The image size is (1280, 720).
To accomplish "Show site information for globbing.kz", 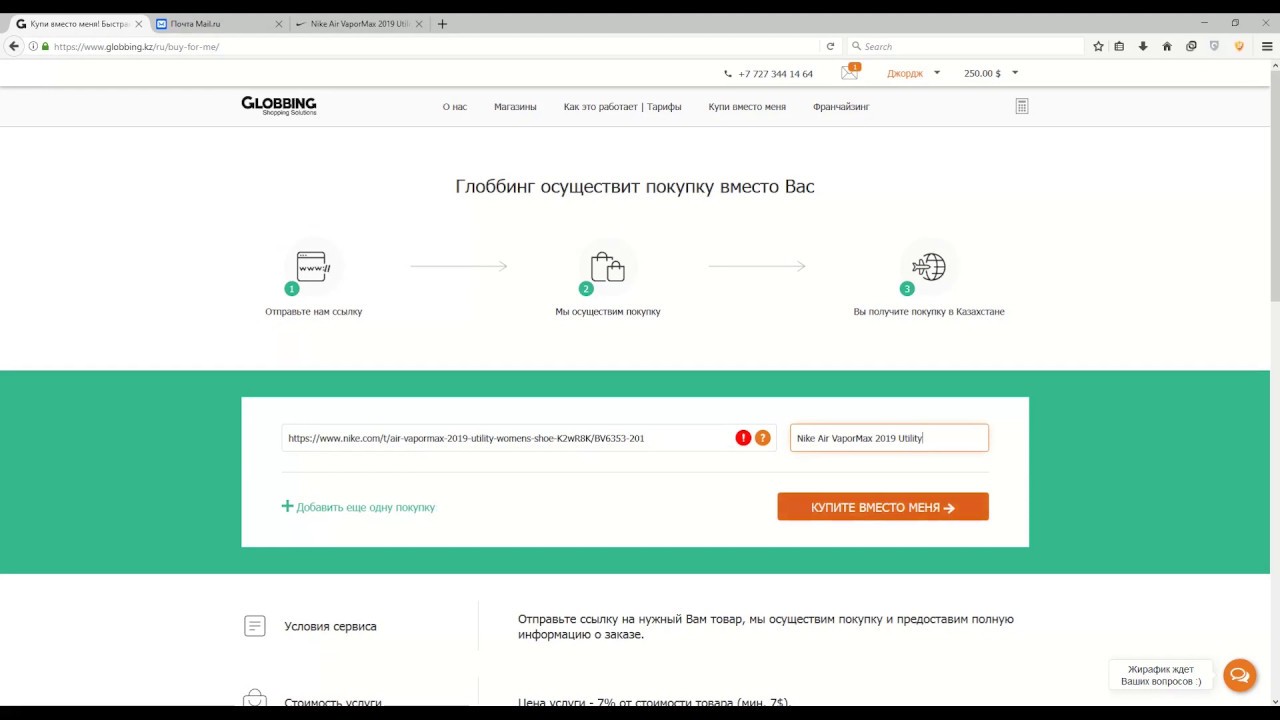I will tap(33, 46).
